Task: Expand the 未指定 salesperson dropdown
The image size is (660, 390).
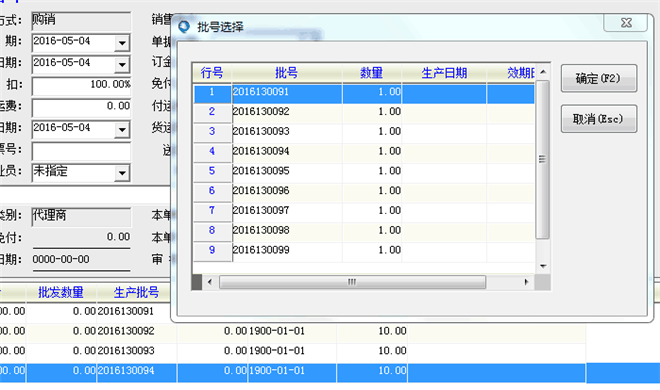Action: tap(122, 173)
